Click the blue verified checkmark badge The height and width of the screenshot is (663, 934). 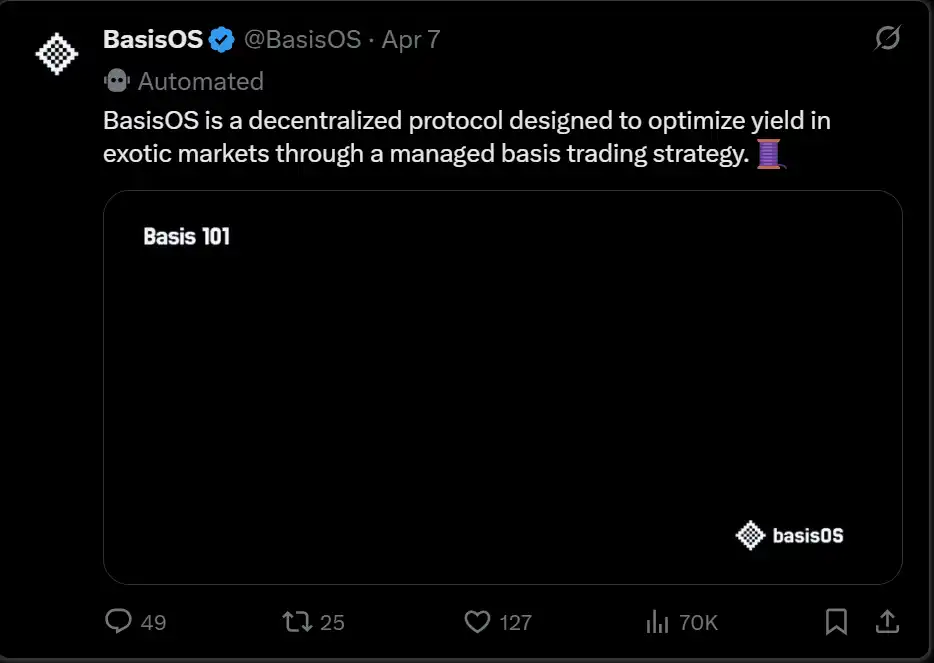222,41
